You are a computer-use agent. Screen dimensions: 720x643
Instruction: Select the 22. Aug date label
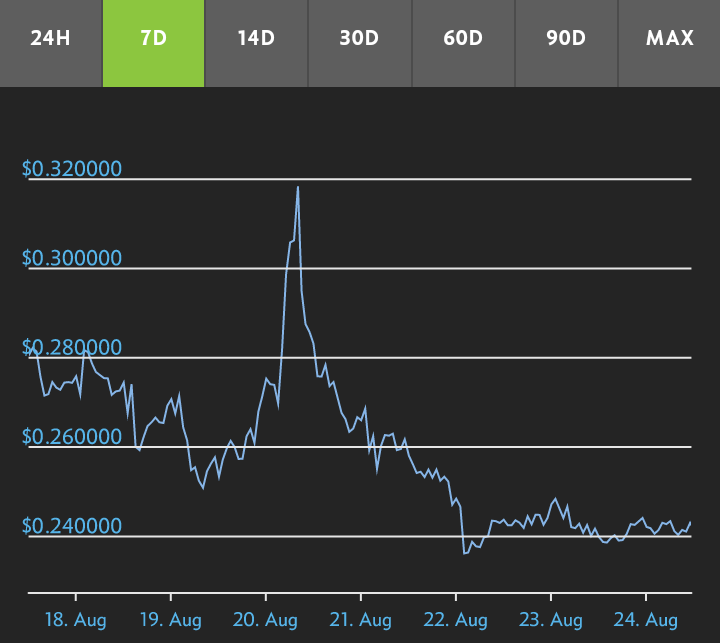coord(456,620)
